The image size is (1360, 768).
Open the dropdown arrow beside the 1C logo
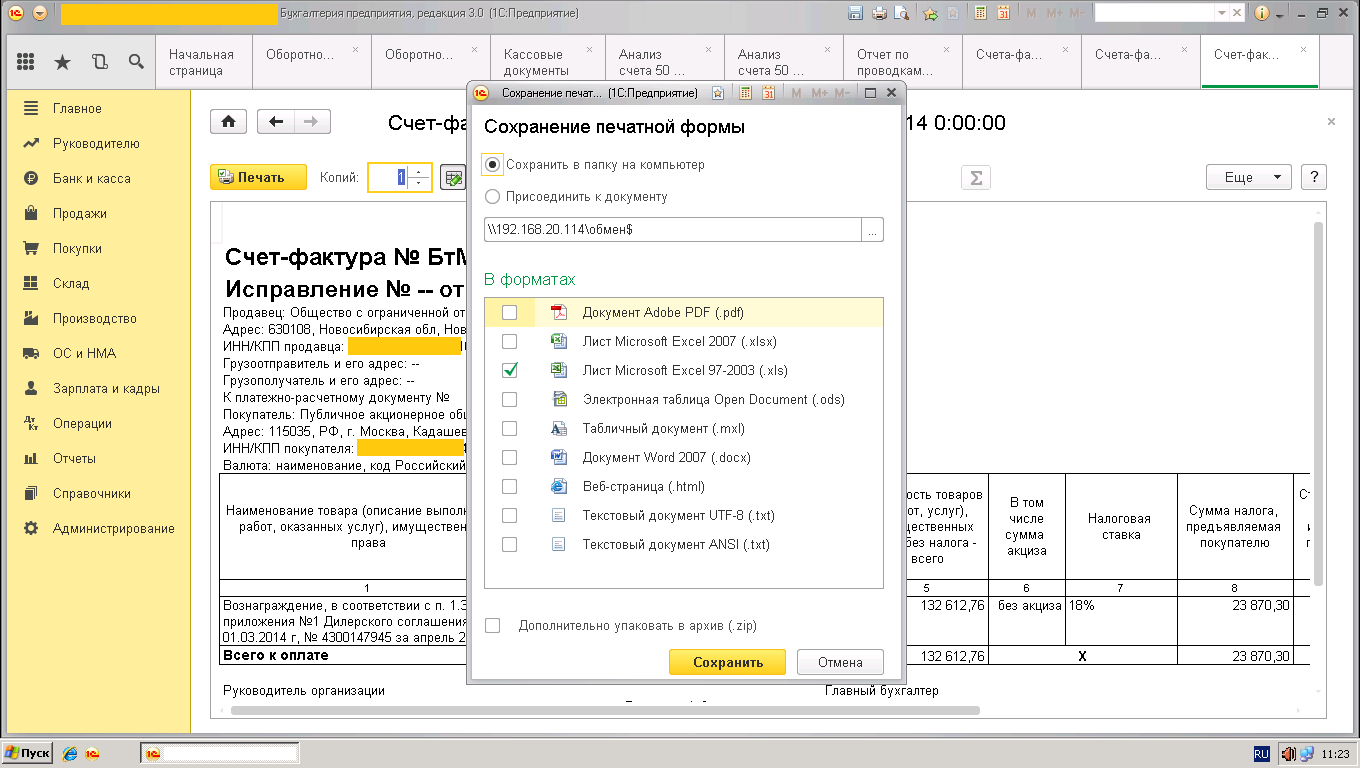point(40,13)
